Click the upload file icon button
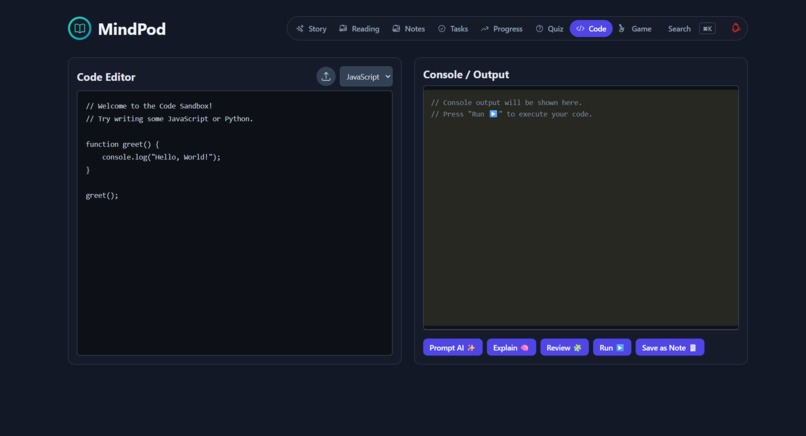The image size is (806, 436). [x=326, y=77]
